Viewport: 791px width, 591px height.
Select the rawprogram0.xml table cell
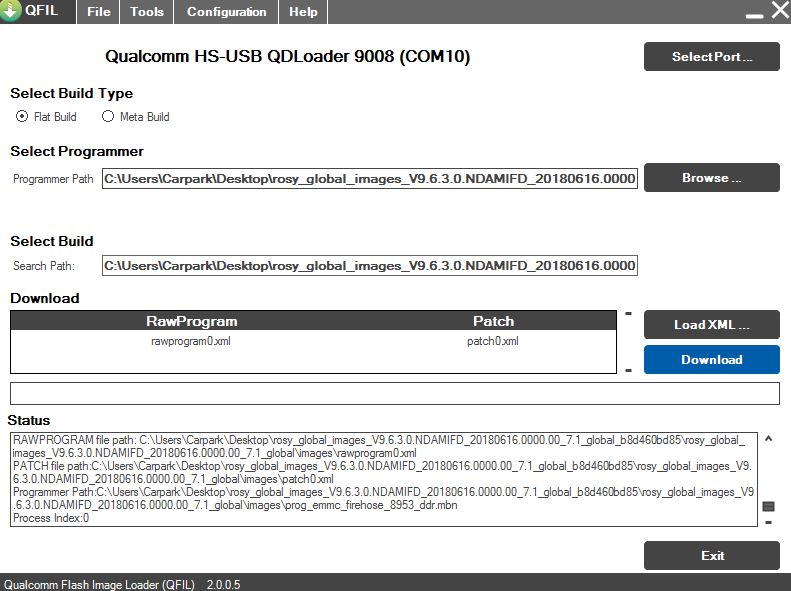(191, 341)
